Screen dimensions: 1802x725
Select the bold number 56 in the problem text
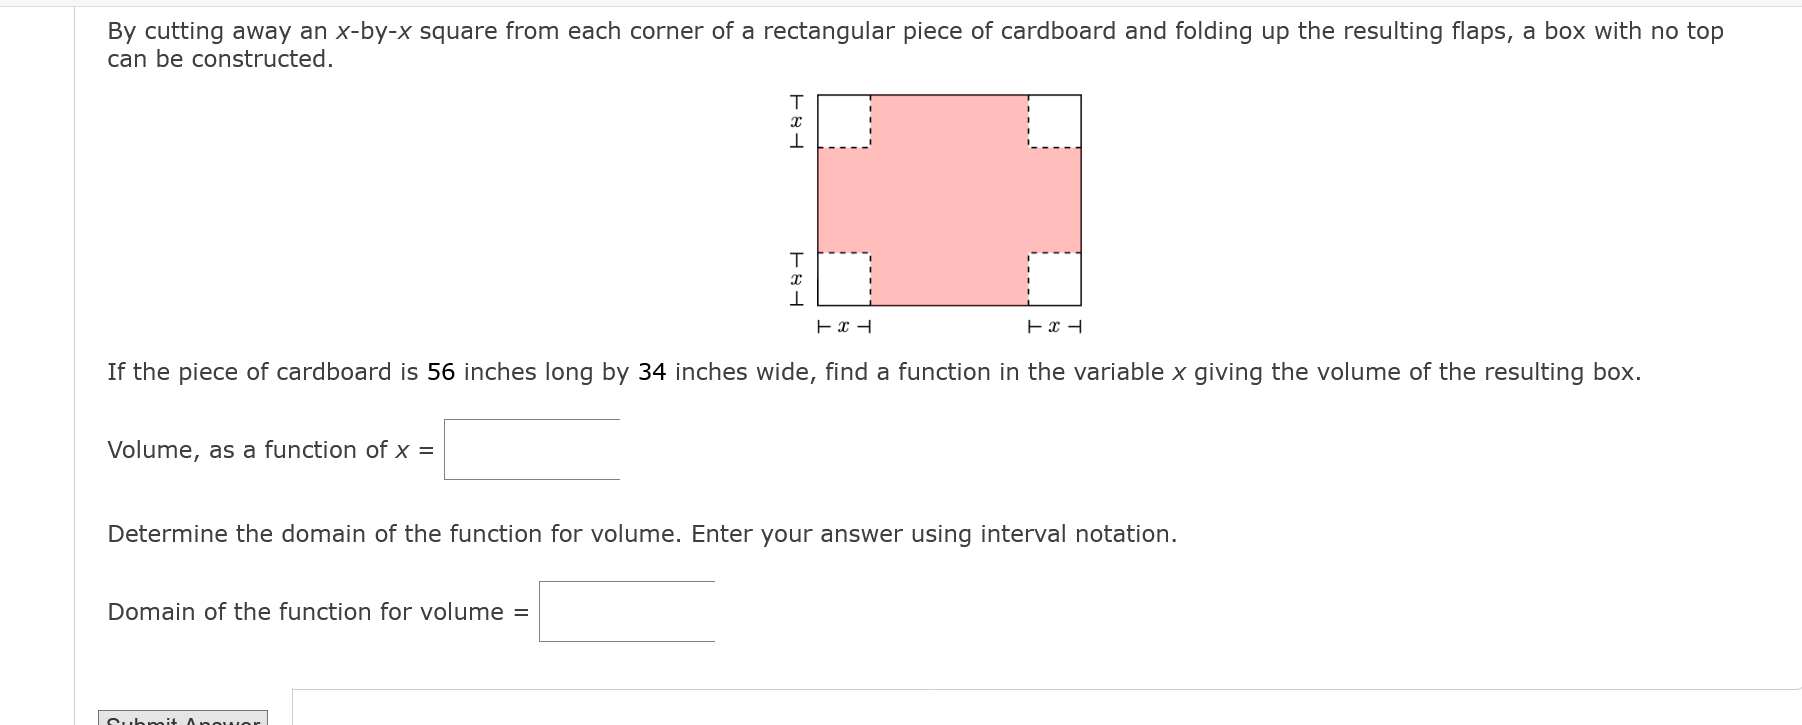tap(440, 371)
